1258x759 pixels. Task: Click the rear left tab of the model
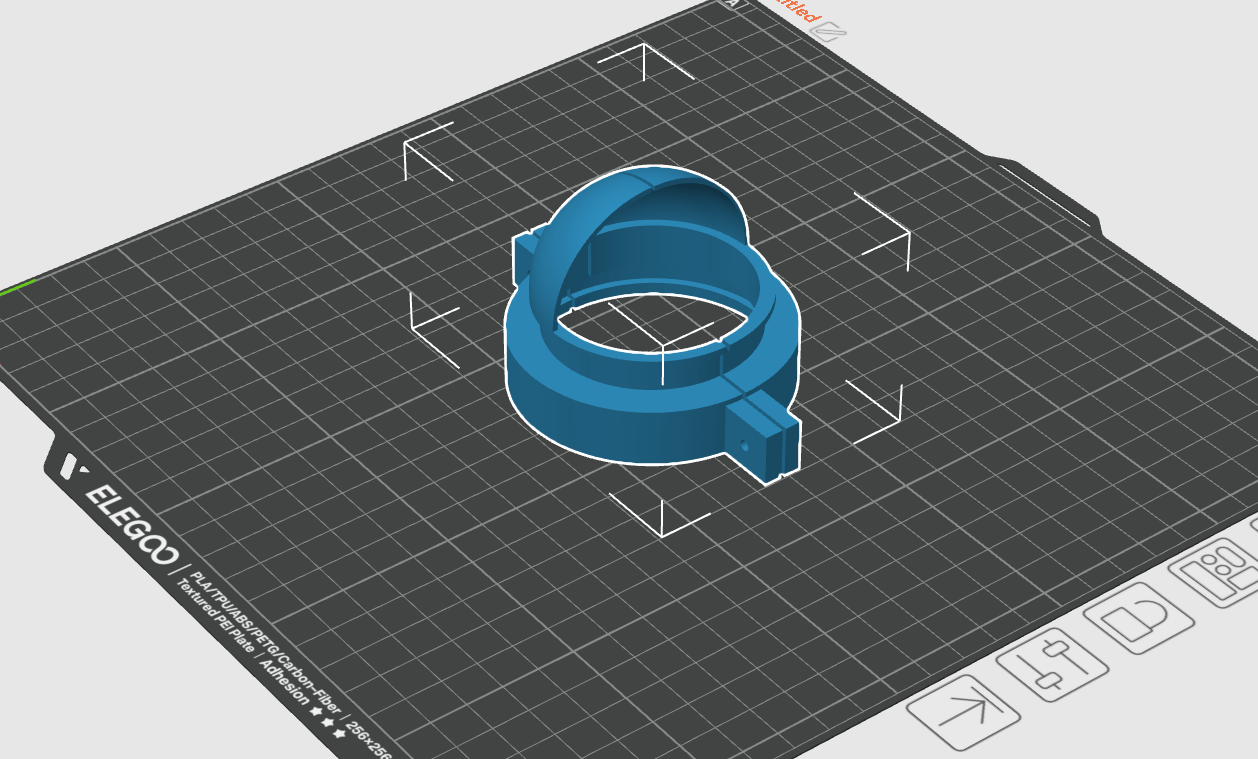coord(523,258)
